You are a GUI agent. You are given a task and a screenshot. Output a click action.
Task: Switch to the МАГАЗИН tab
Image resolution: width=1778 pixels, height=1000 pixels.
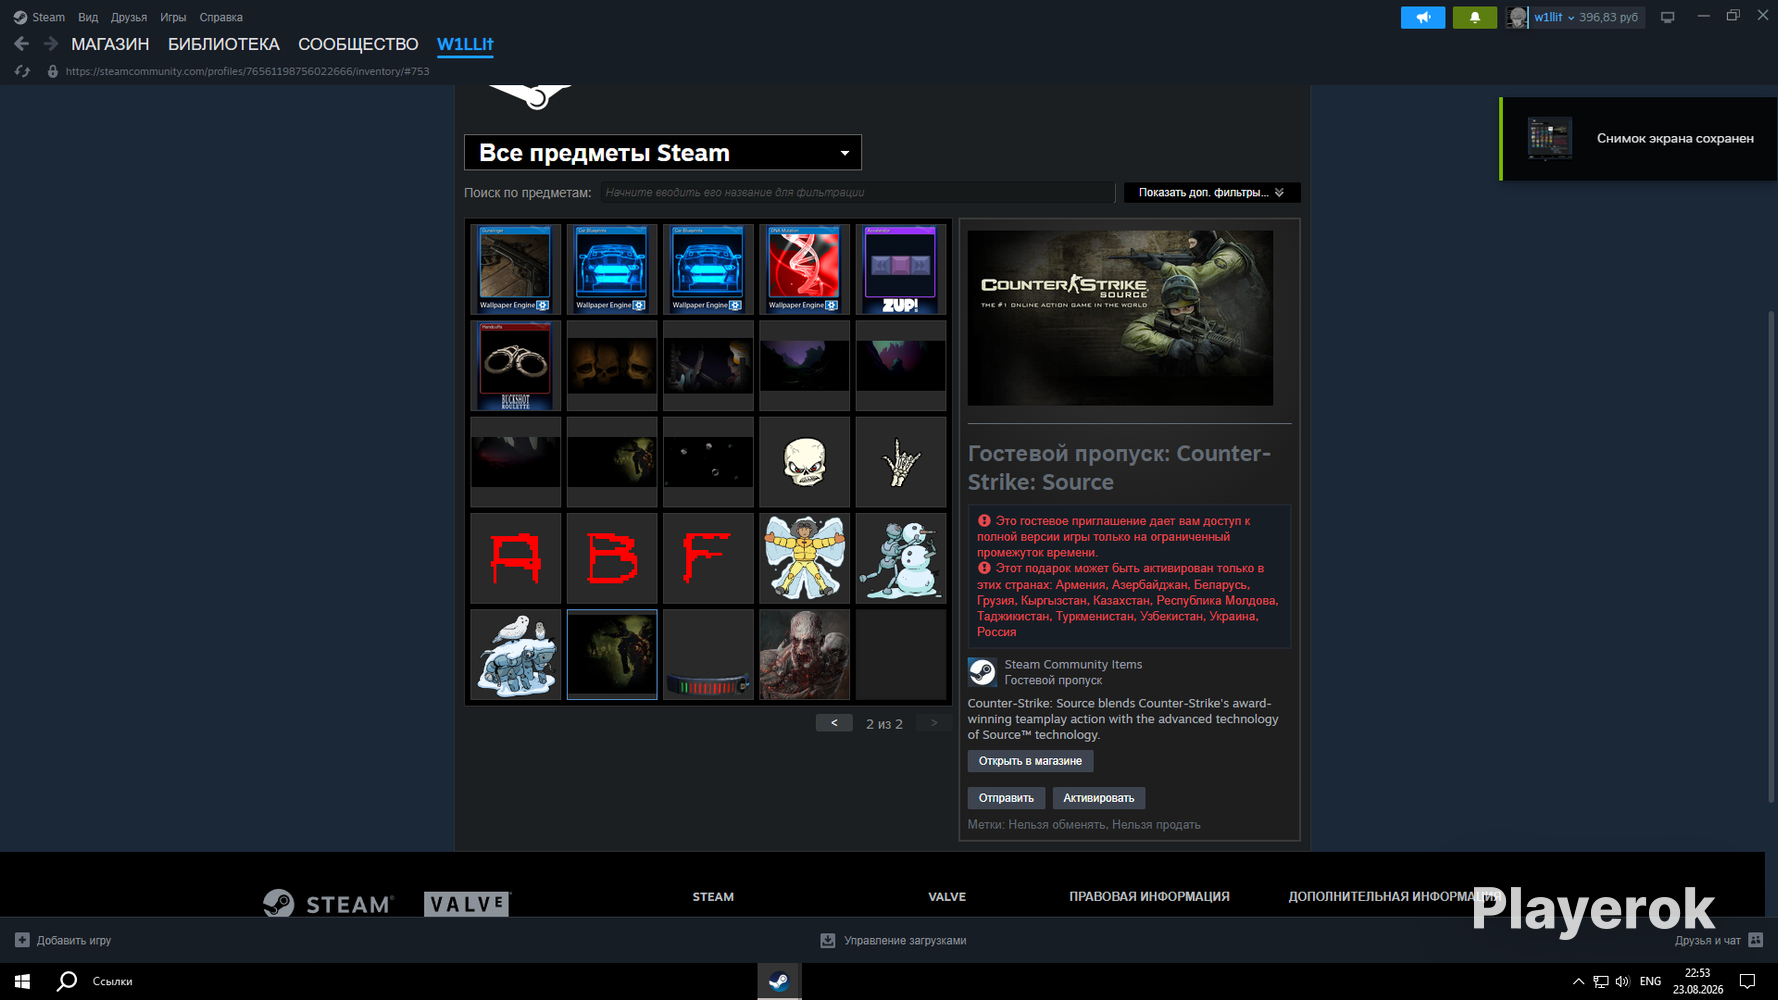(110, 44)
